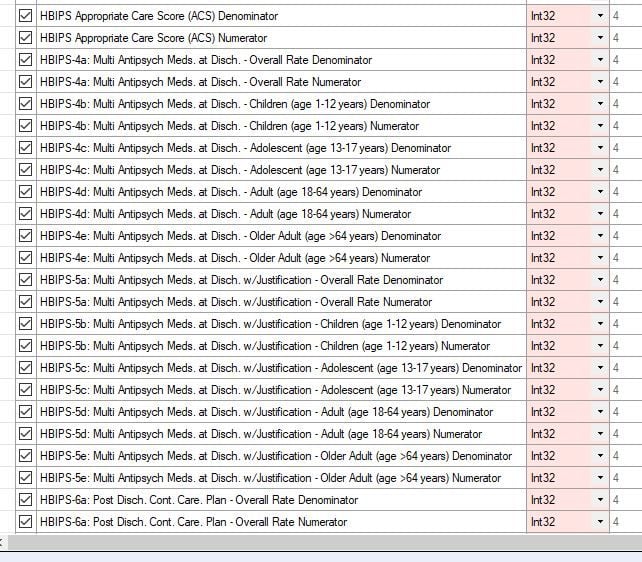Toggle checkbox for HBIPS-4e Older Adult Numerator
The image size is (642, 562).
pos(25,258)
